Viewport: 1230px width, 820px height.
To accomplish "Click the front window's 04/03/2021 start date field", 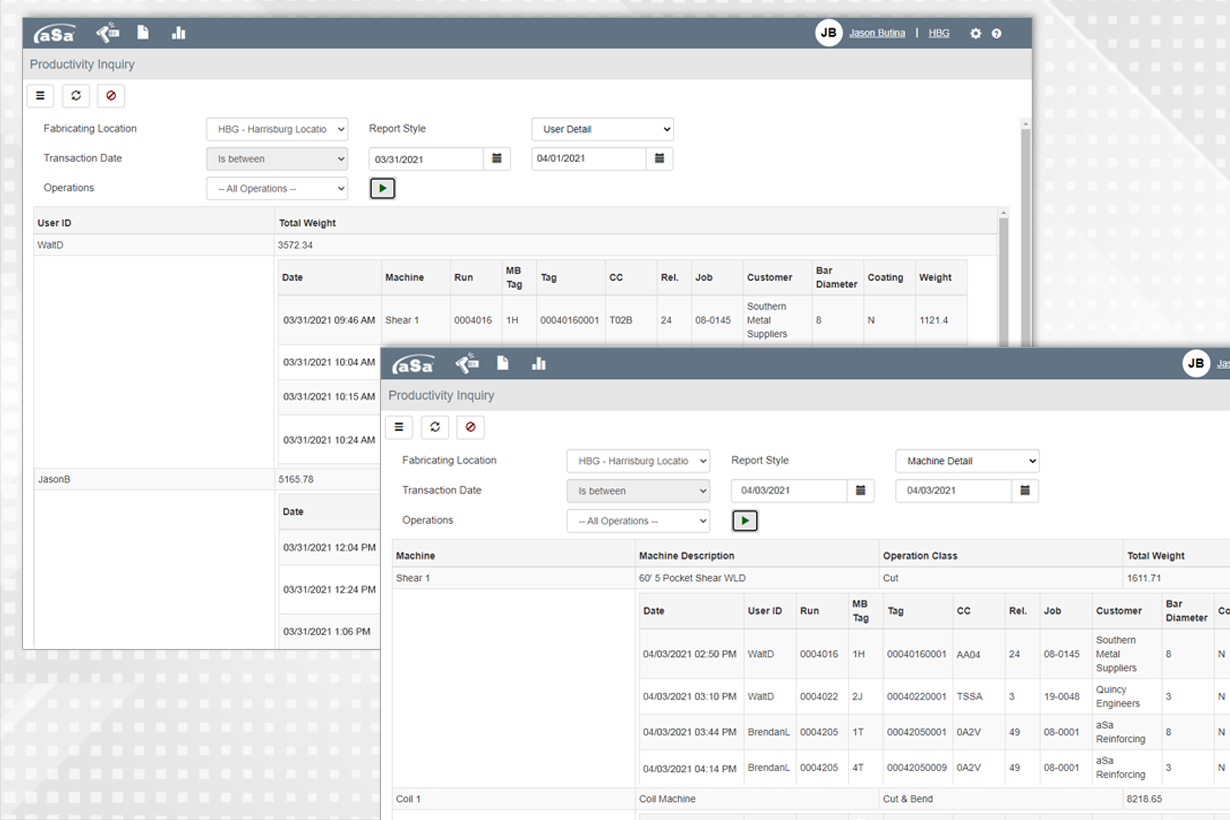I will coord(789,490).
